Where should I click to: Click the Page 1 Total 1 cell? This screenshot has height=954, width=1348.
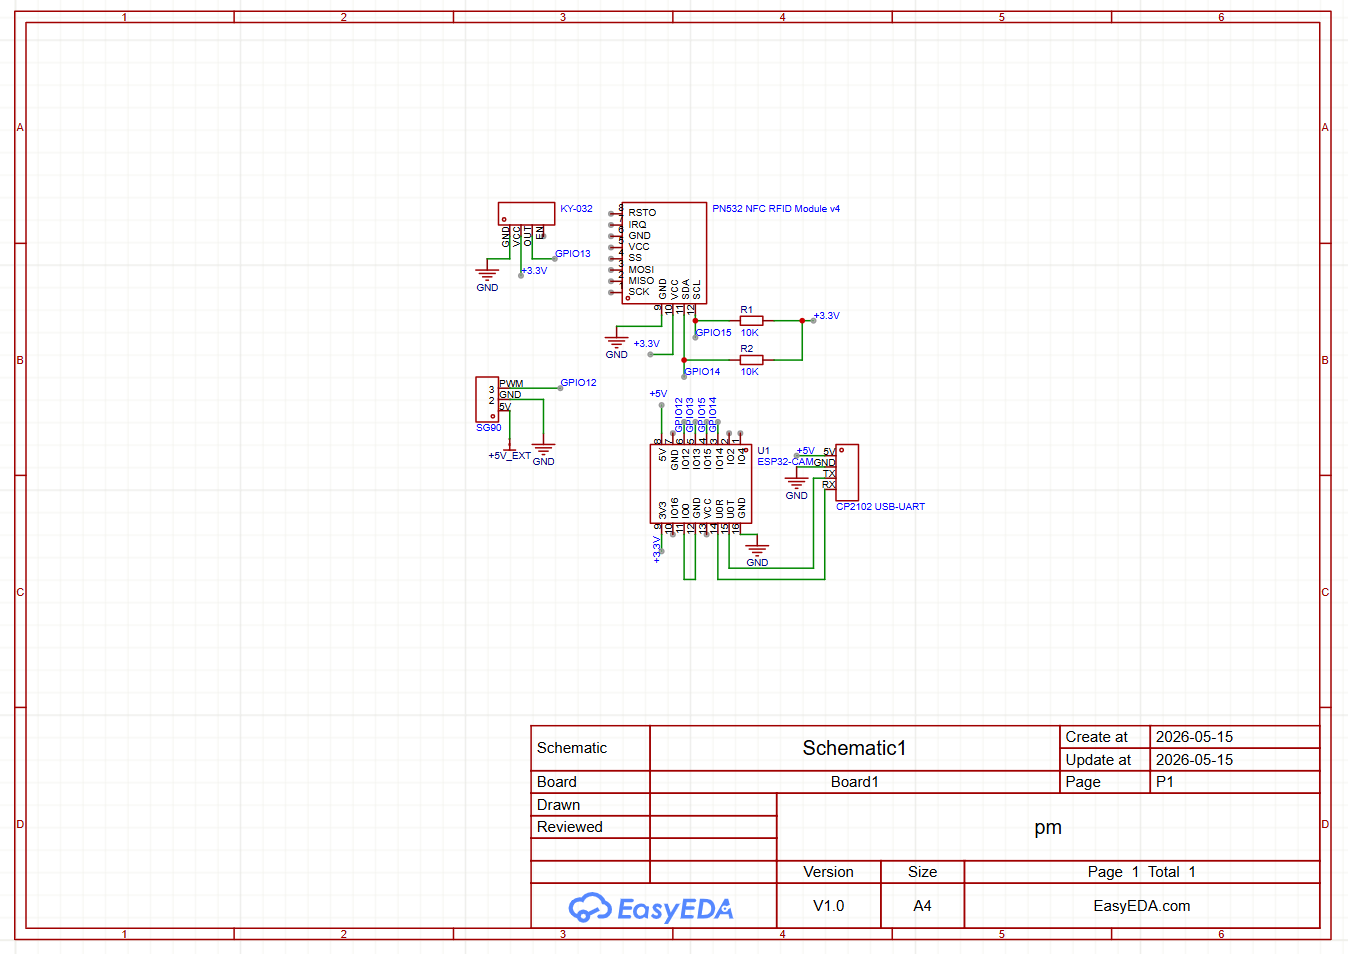click(x=1141, y=872)
